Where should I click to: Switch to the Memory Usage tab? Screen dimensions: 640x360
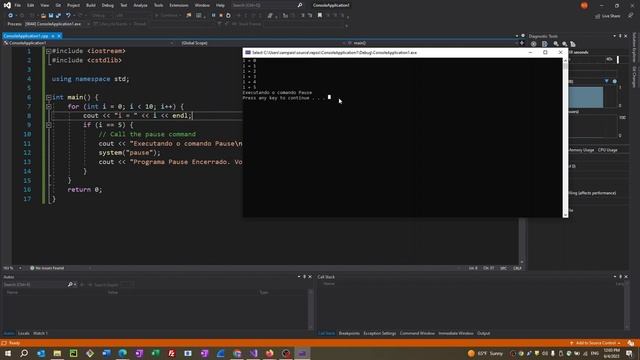click(582, 150)
